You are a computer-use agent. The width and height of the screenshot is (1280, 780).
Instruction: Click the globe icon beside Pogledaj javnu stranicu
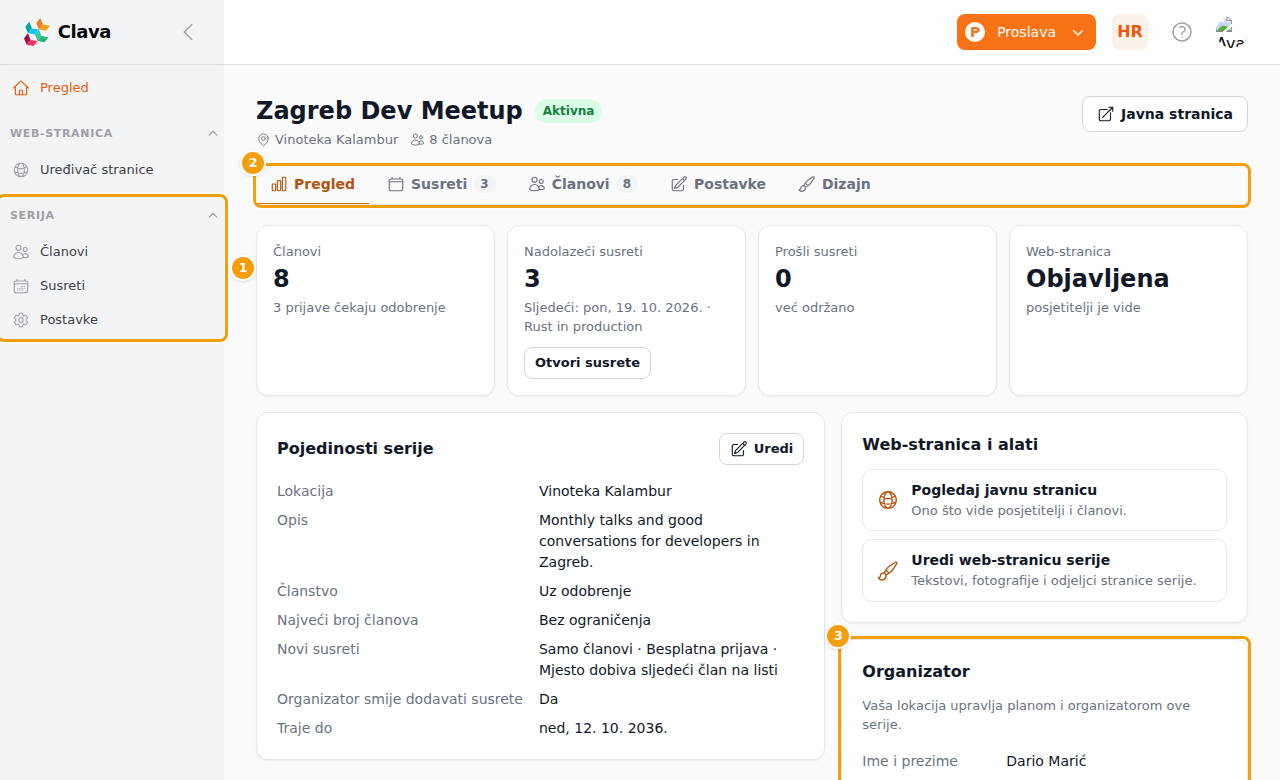point(888,500)
